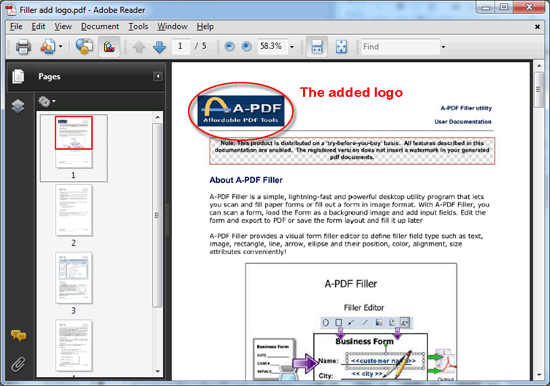Open the Document menu
550x386 pixels.
100,26
